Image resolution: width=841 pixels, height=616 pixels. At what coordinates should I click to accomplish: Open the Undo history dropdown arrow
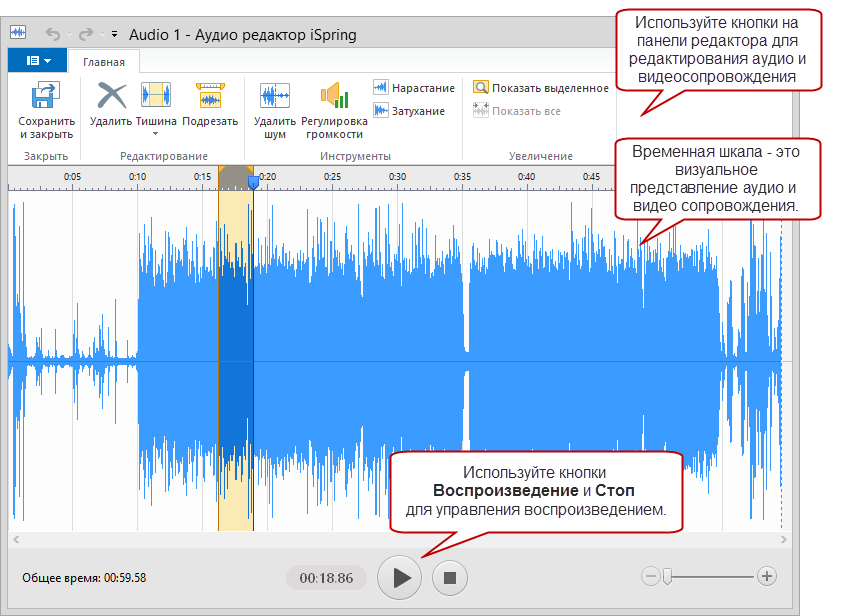click(69, 34)
